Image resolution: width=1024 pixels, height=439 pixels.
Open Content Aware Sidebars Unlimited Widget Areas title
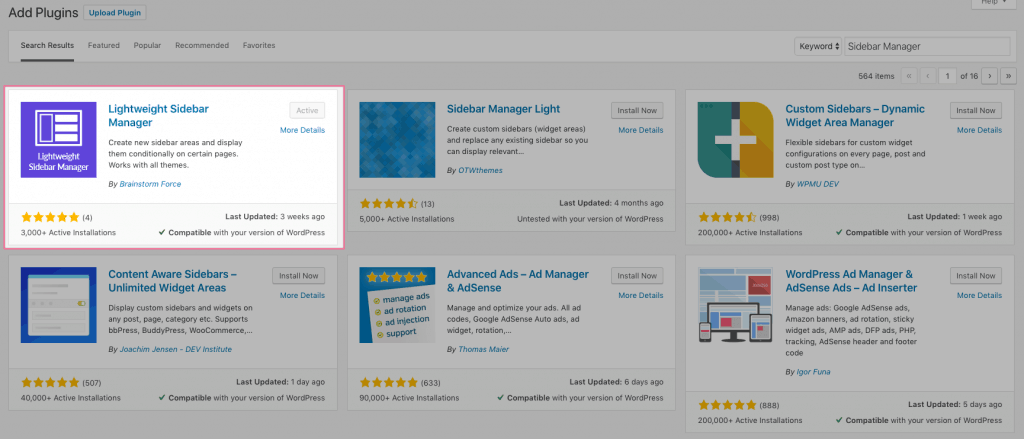[172, 281]
